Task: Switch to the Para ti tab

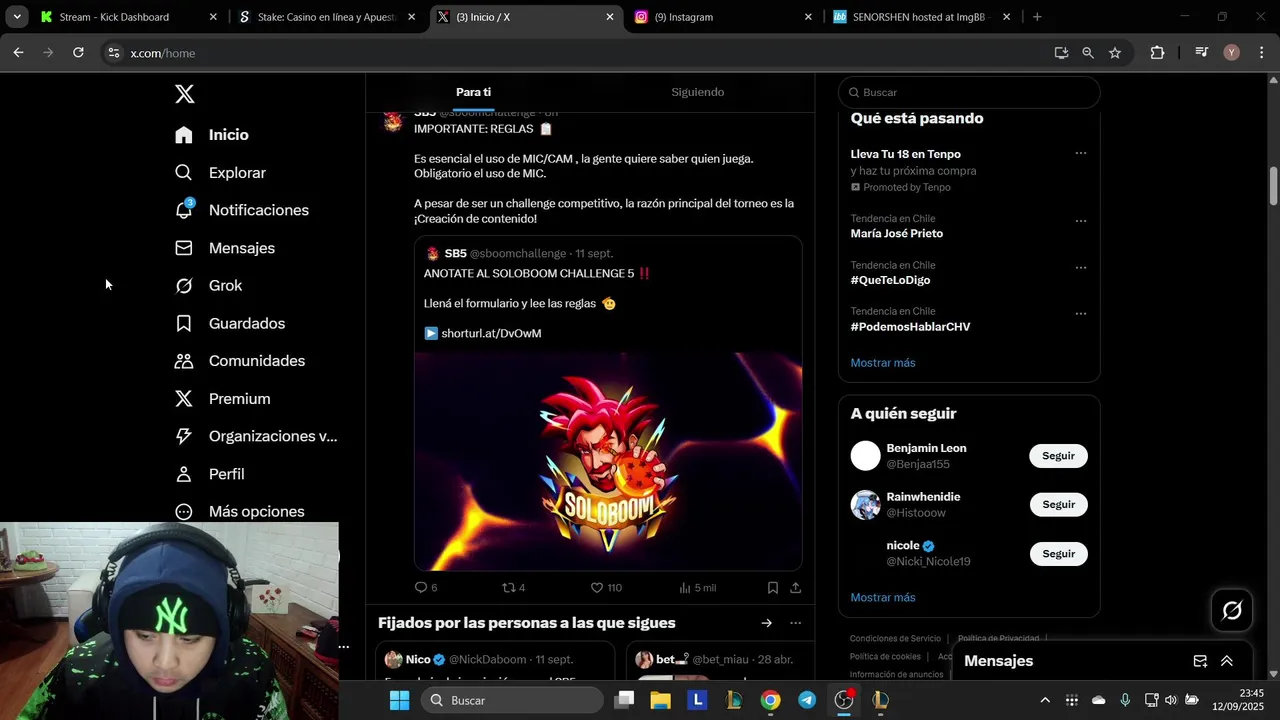Action: click(473, 92)
